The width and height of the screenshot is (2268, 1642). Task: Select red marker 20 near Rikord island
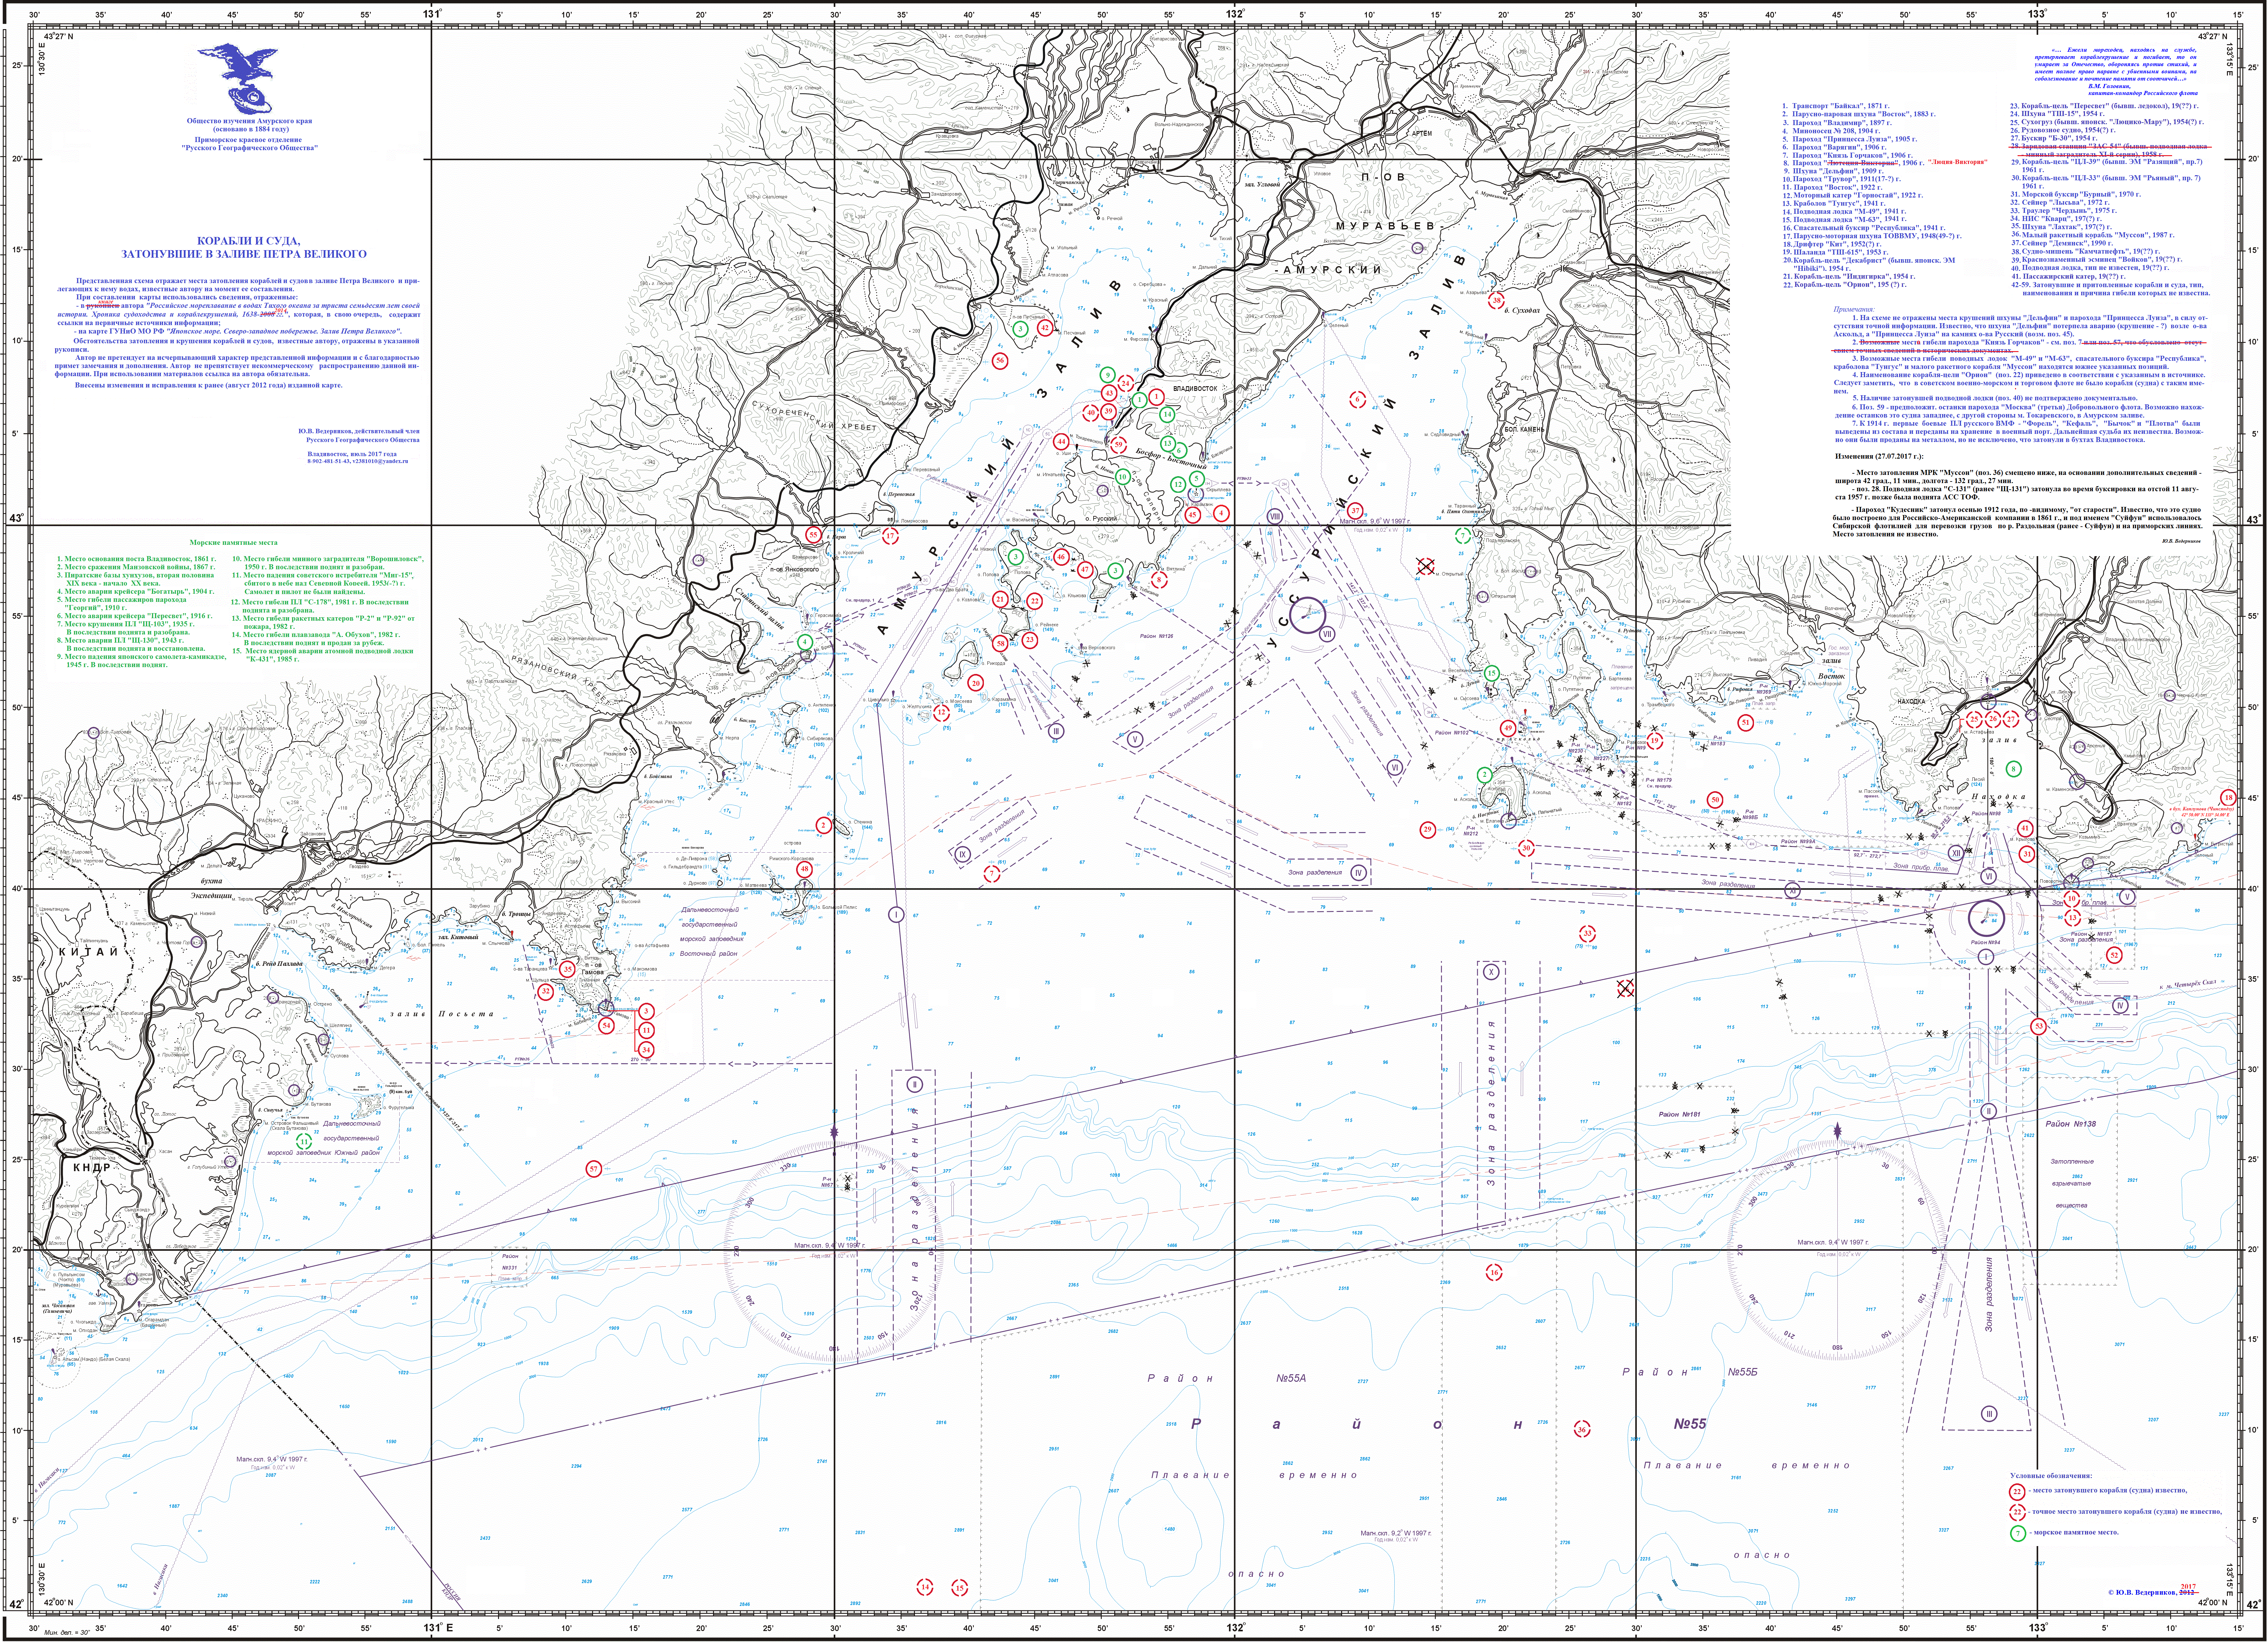coord(976,683)
